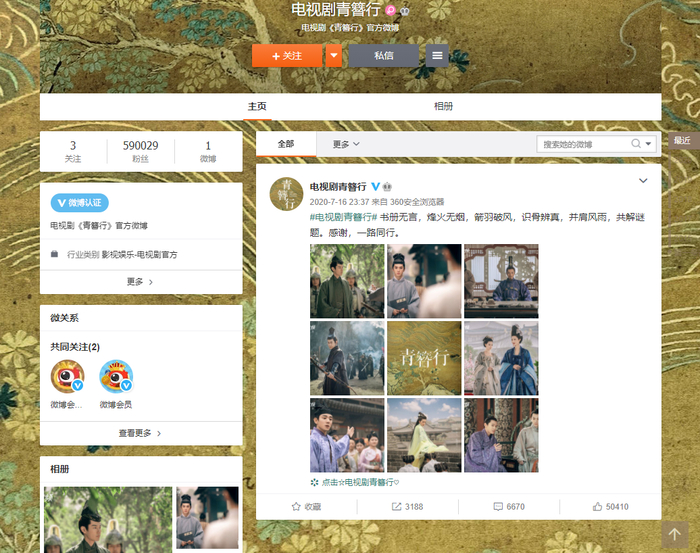Open the large album photo in 相册 panel
The width and height of the screenshot is (700, 553).
click(x=108, y=520)
